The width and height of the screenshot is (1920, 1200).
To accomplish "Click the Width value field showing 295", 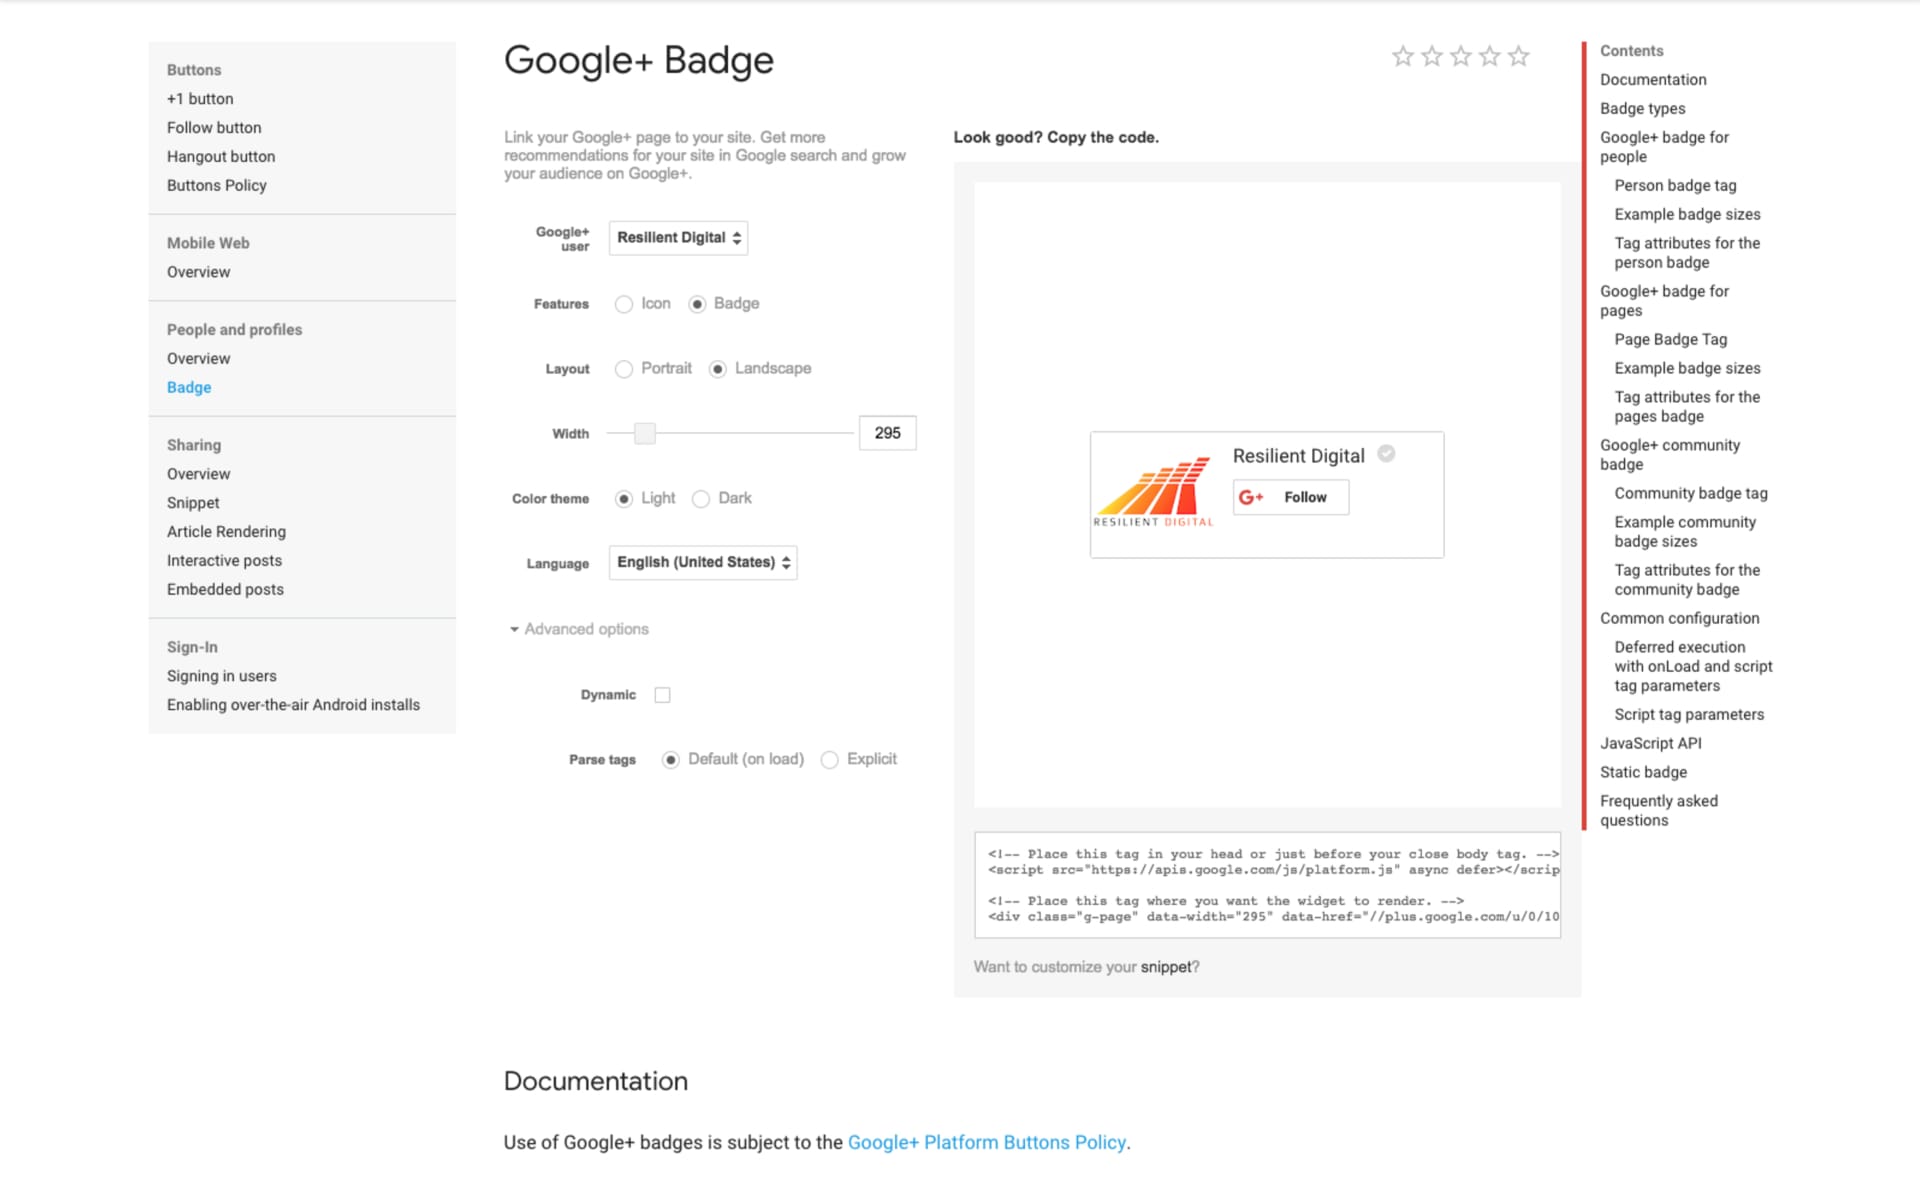I will pyautogui.click(x=887, y=433).
